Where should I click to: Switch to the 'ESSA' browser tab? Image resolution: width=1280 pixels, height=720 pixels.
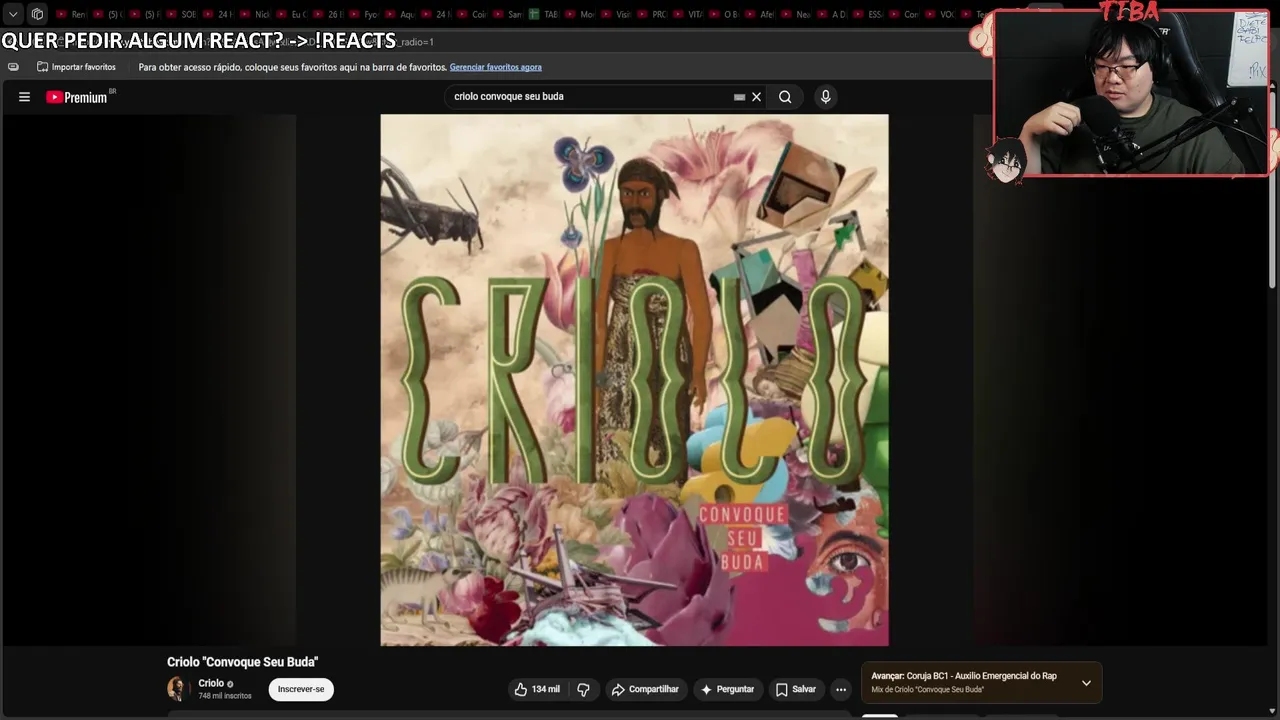[x=869, y=14]
